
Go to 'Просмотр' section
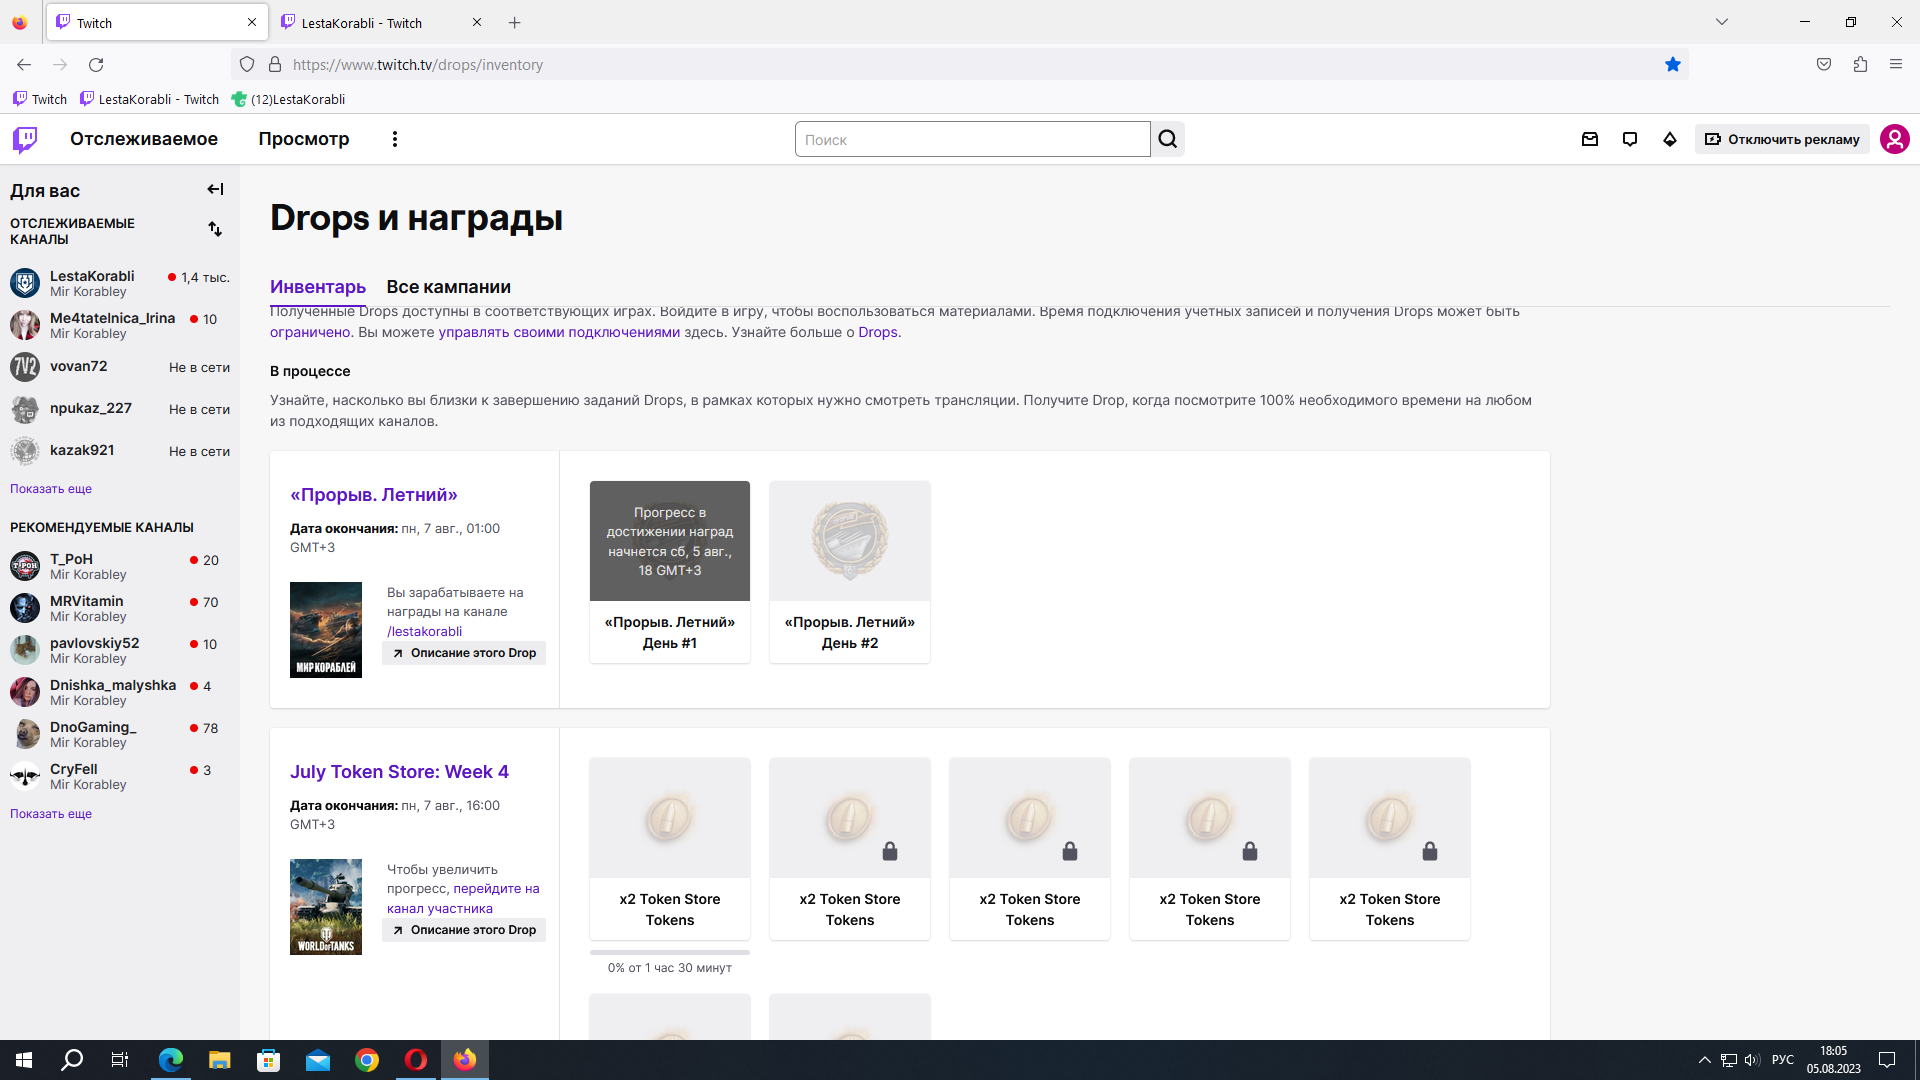tap(304, 139)
